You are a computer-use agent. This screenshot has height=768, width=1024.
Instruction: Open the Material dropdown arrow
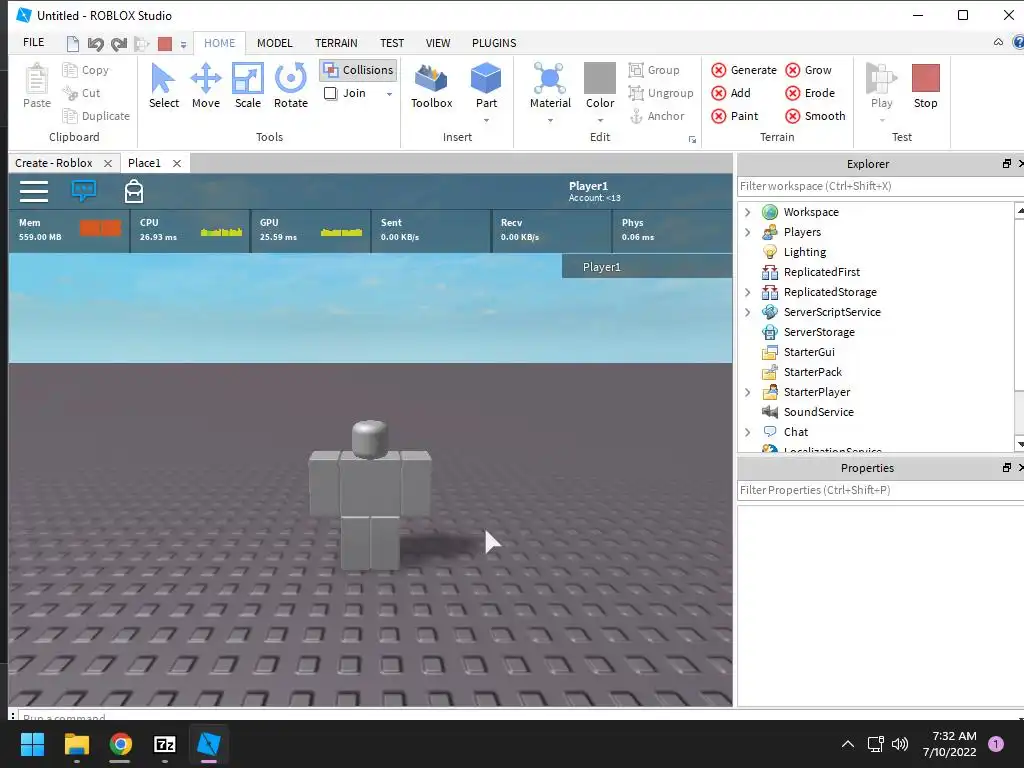[550, 120]
